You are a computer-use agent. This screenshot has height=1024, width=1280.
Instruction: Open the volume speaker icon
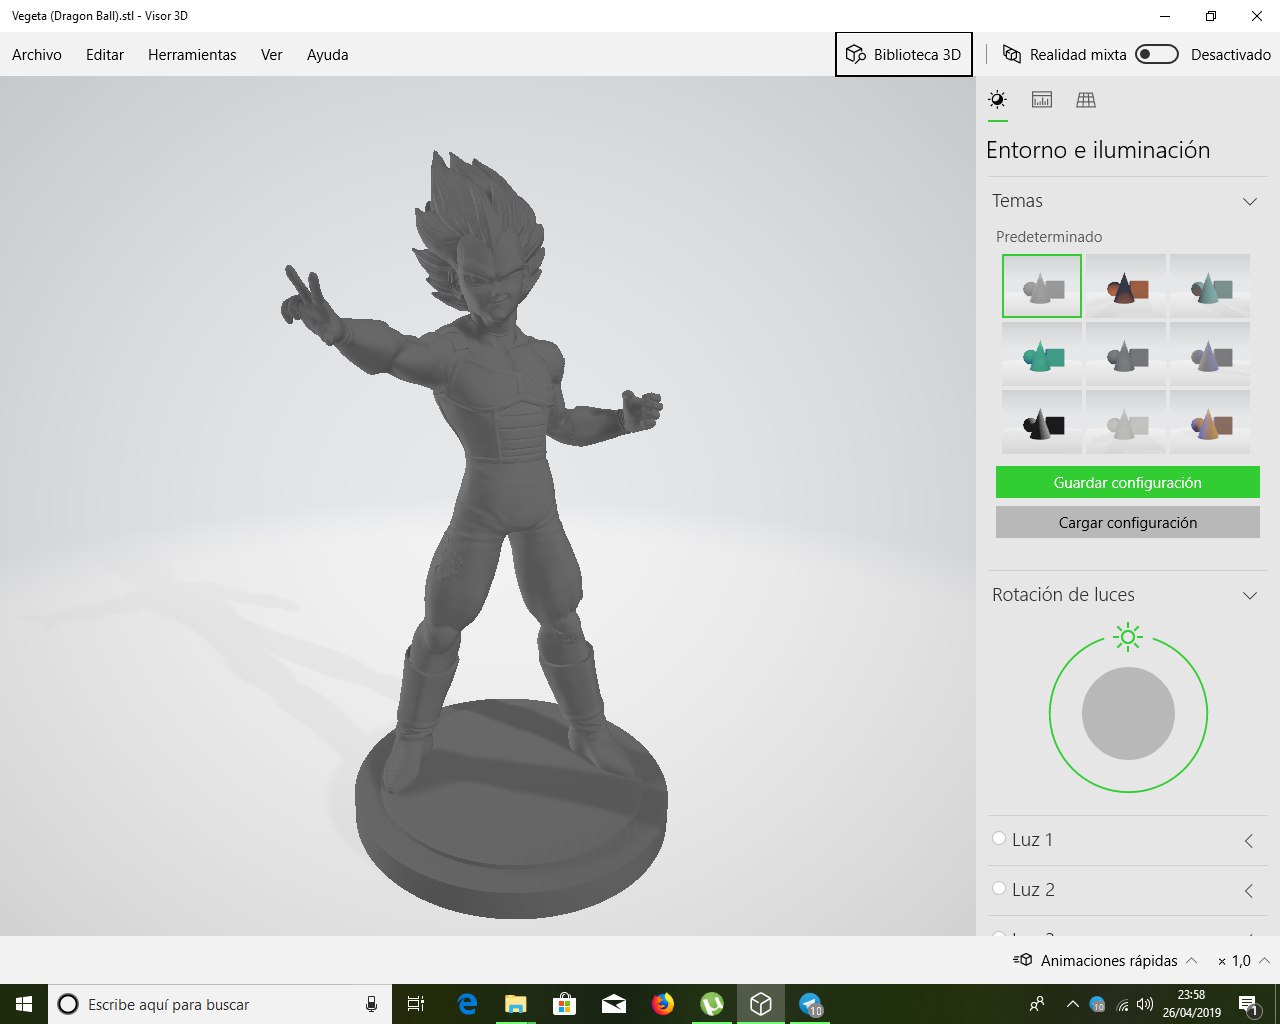pyautogui.click(x=1144, y=1004)
